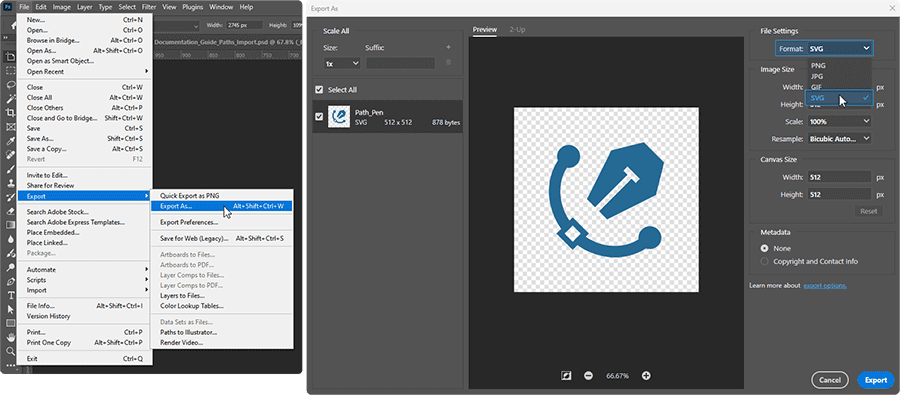Image resolution: width=900 pixels, height=395 pixels.
Task: Expand the Export submenu in File menu
Action: click(x=85, y=196)
